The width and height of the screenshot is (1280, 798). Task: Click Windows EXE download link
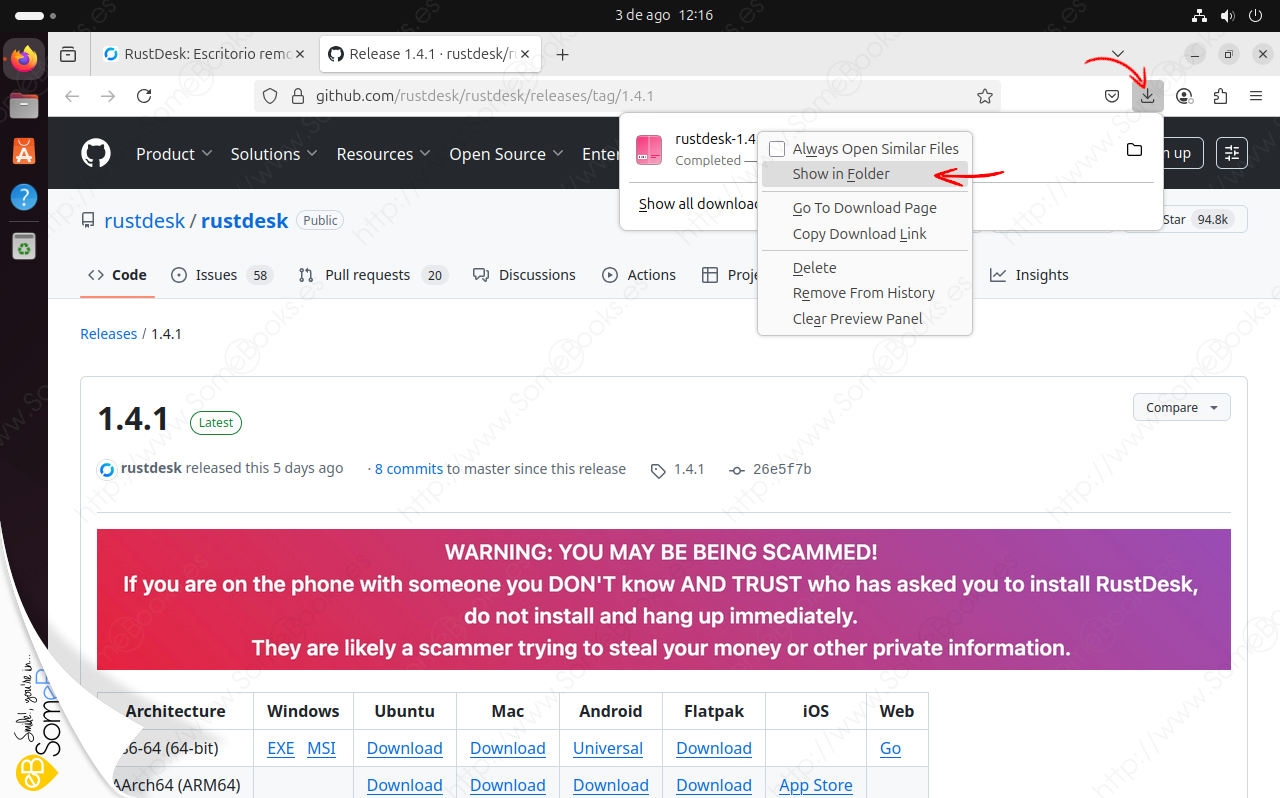point(281,748)
